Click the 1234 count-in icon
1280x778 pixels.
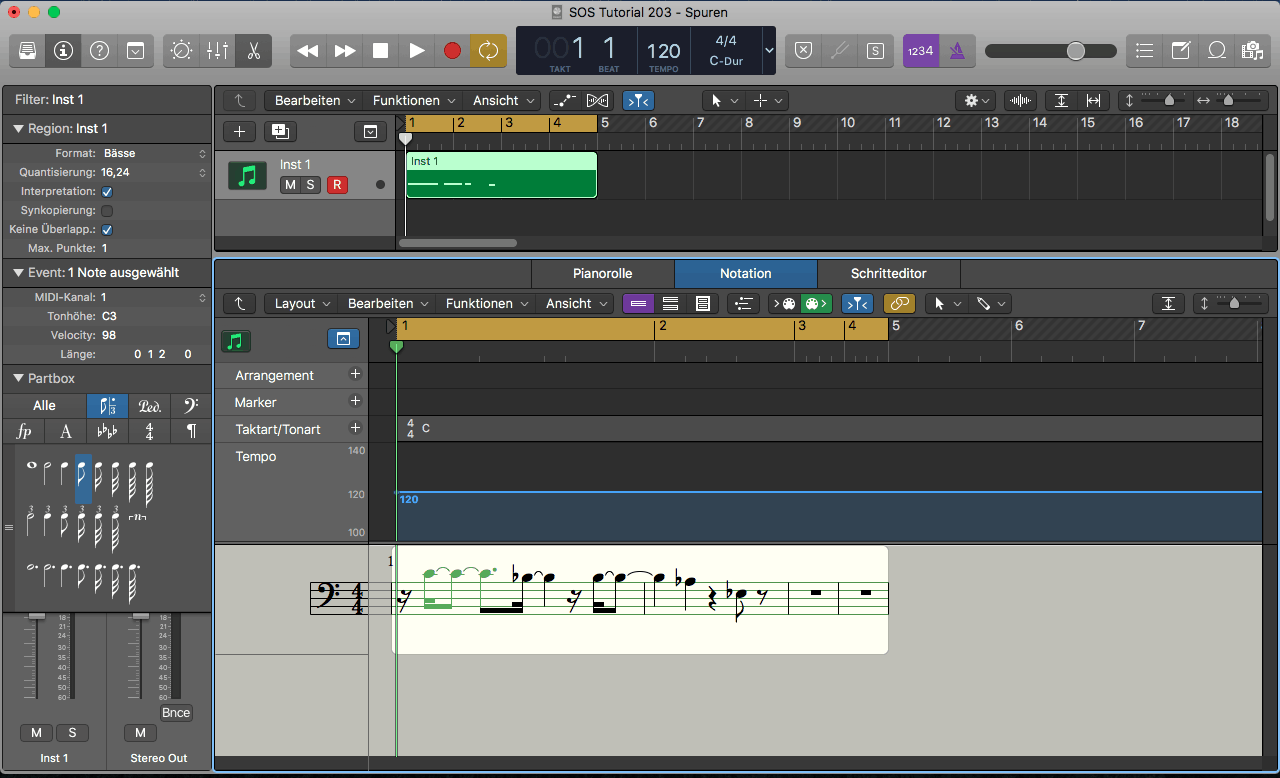tap(920, 50)
